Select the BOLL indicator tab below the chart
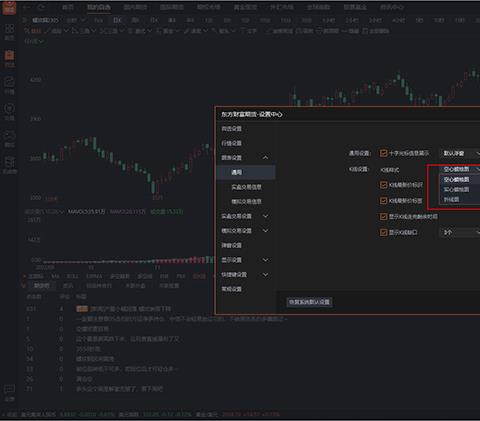The width and height of the screenshot is (480, 421). coord(72,276)
